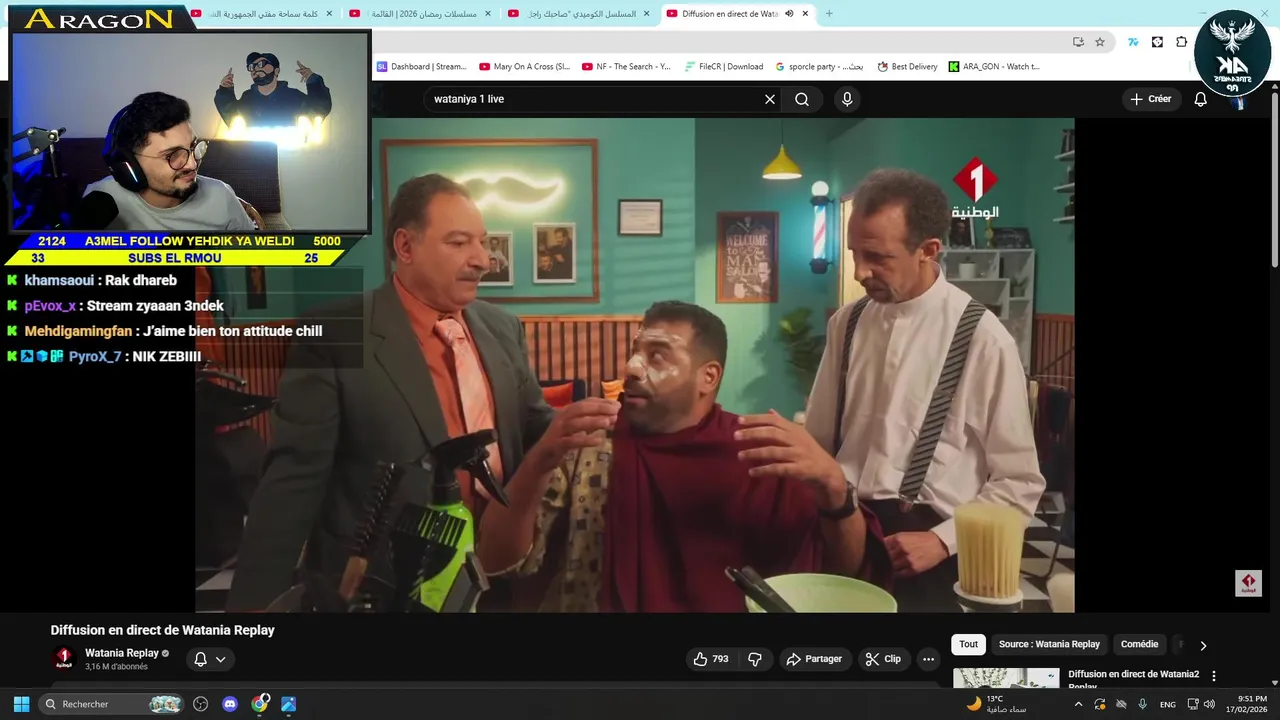
Task: Select 'Source : Watania Replay' chip
Action: (x=1049, y=644)
